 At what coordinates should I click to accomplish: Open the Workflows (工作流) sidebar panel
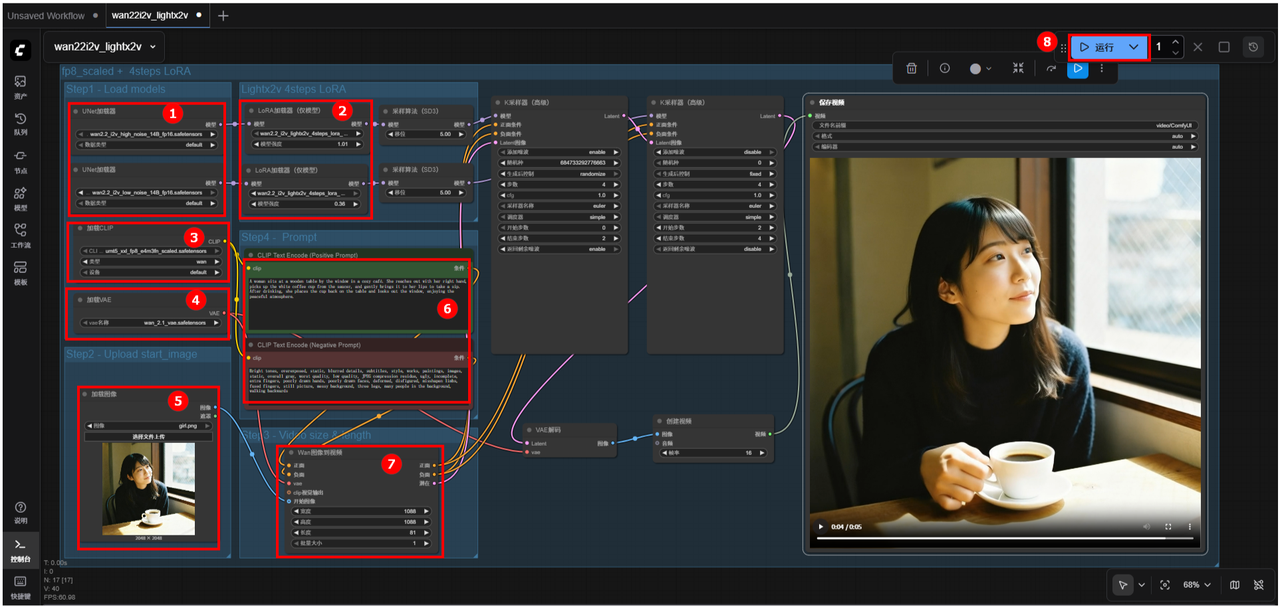coord(20,235)
